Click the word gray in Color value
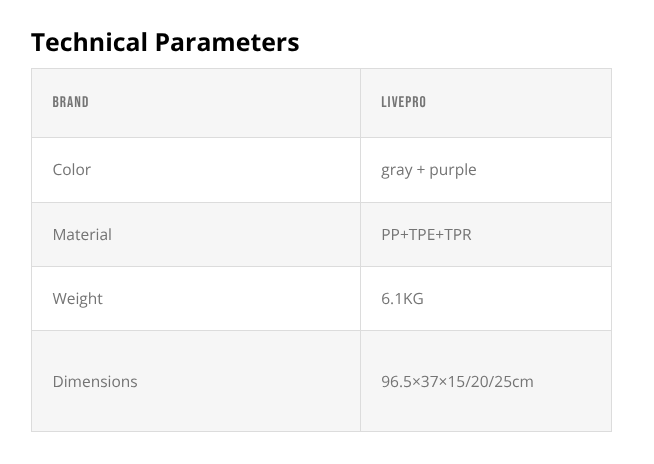Viewport: 654px width, 464px height. (x=396, y=170)
